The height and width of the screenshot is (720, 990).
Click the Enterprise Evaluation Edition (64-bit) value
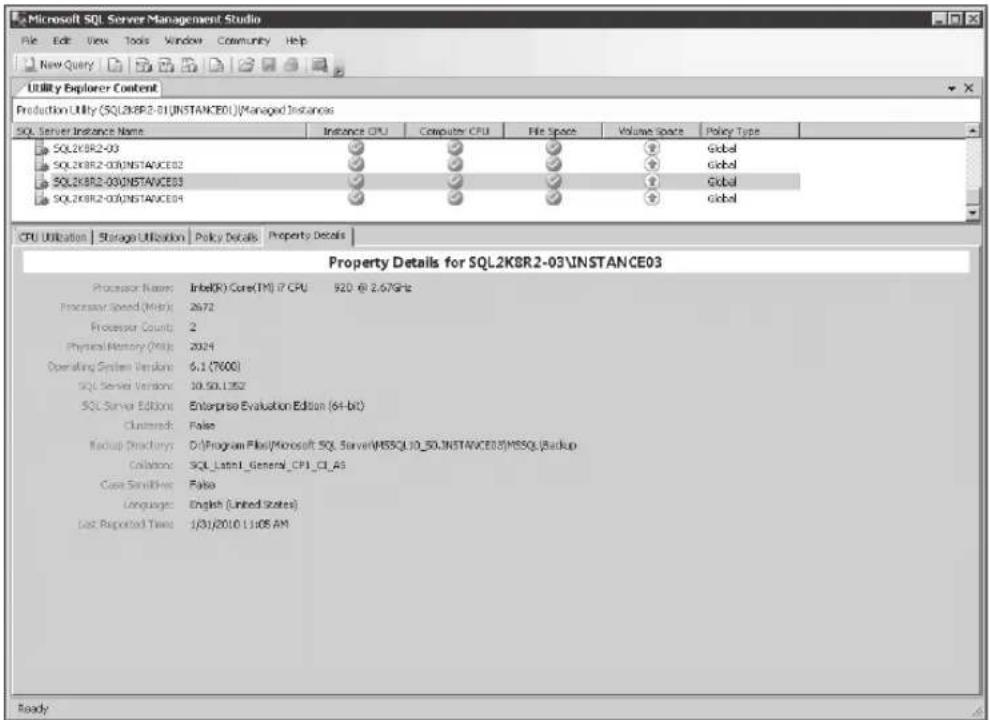click(277, 405)
